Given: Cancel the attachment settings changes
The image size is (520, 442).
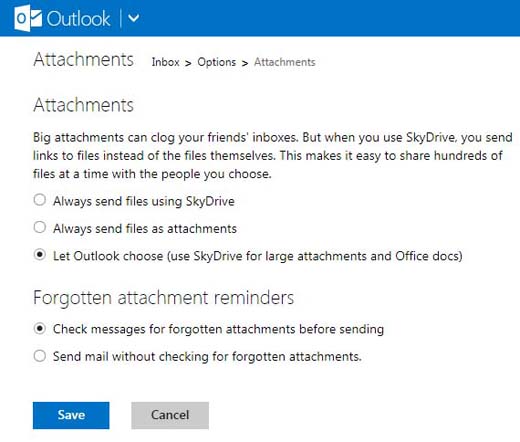Looking at the screenshot, I should point(170,415).
